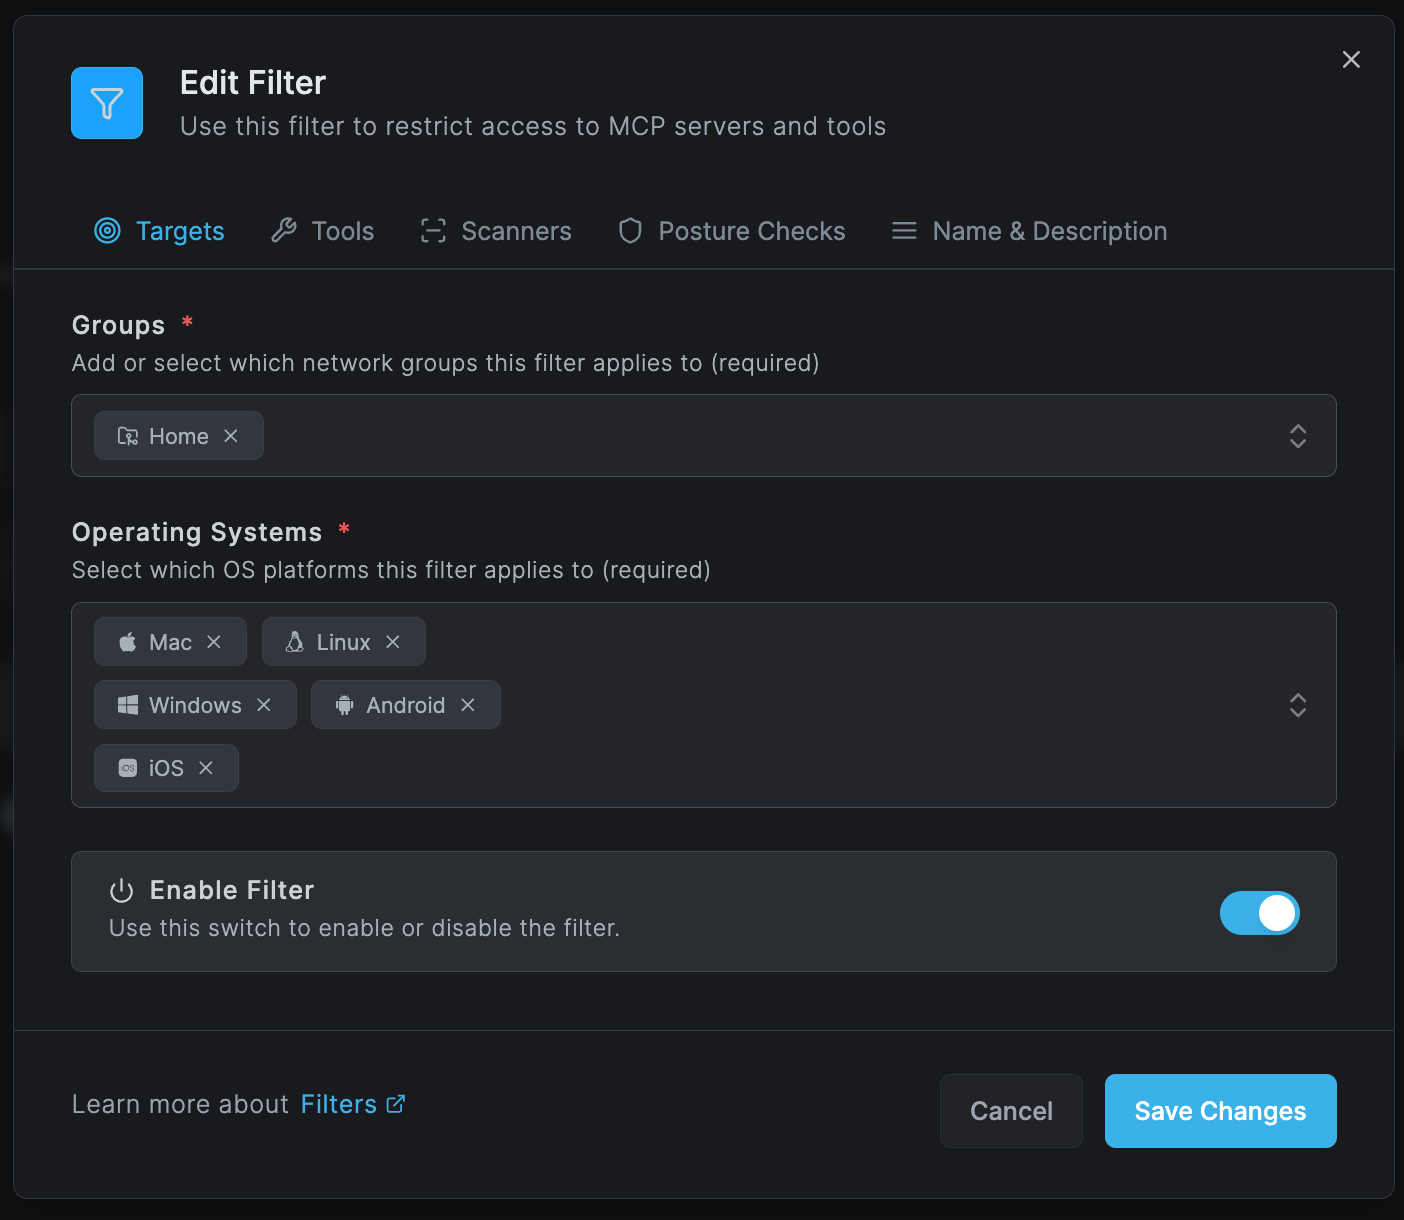Remove Windows from the operating systems

pyautogui.click(x=263, y=704)
